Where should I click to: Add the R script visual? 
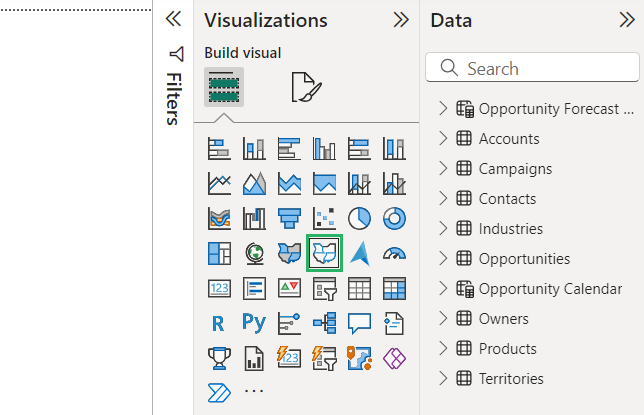point(219,323)
